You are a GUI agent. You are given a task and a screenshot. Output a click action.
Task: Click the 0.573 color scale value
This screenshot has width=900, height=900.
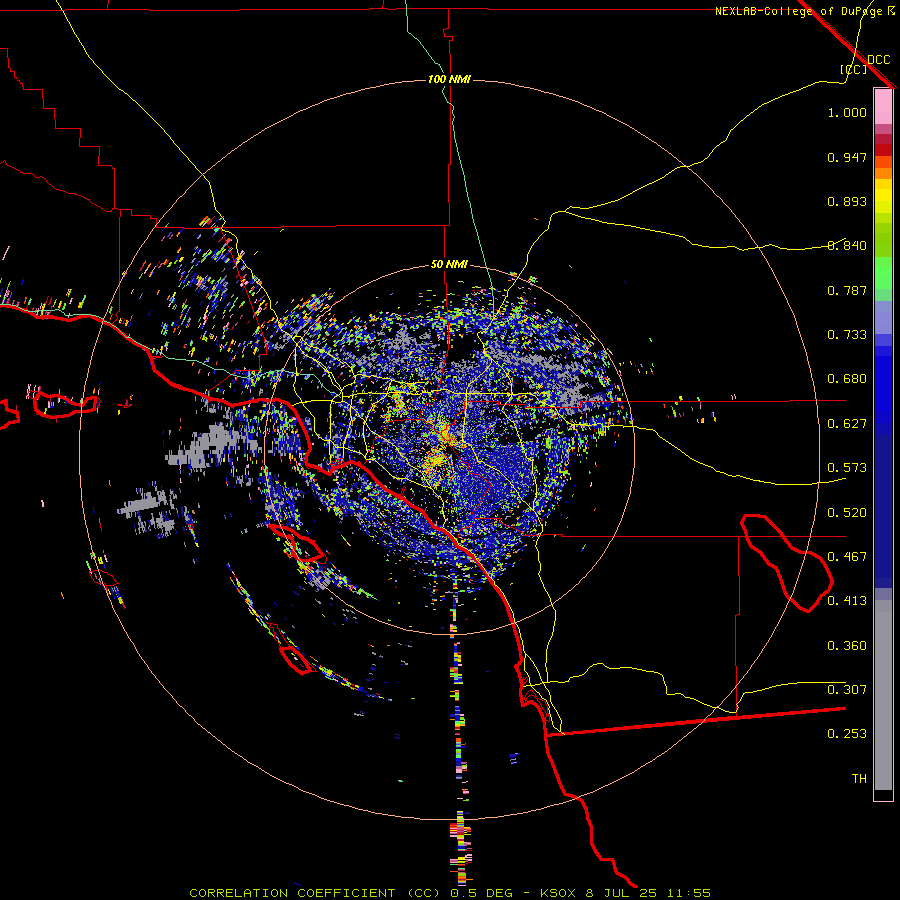pos(847,468)
